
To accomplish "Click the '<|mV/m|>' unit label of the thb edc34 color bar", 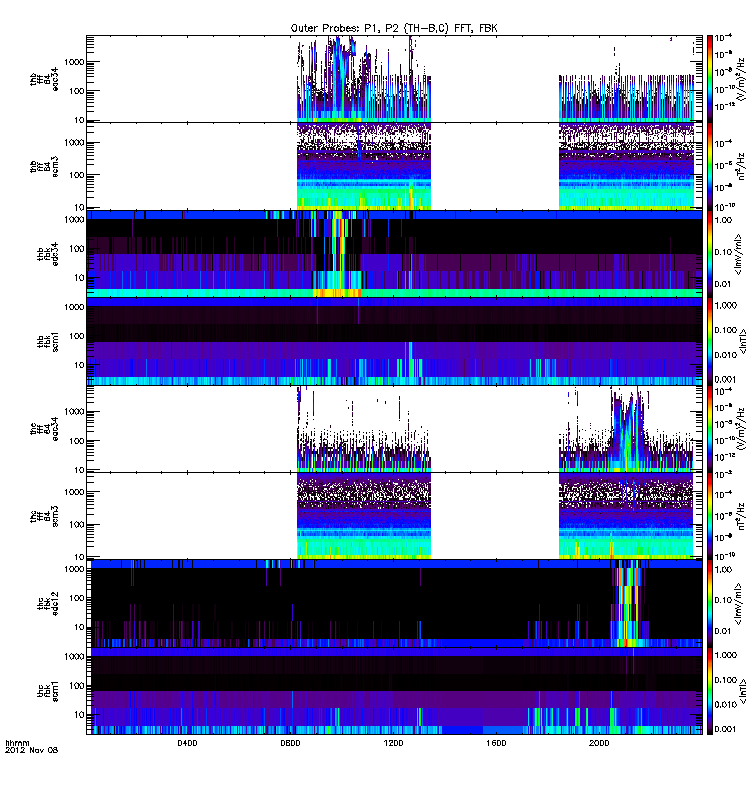I will point(739,254).
